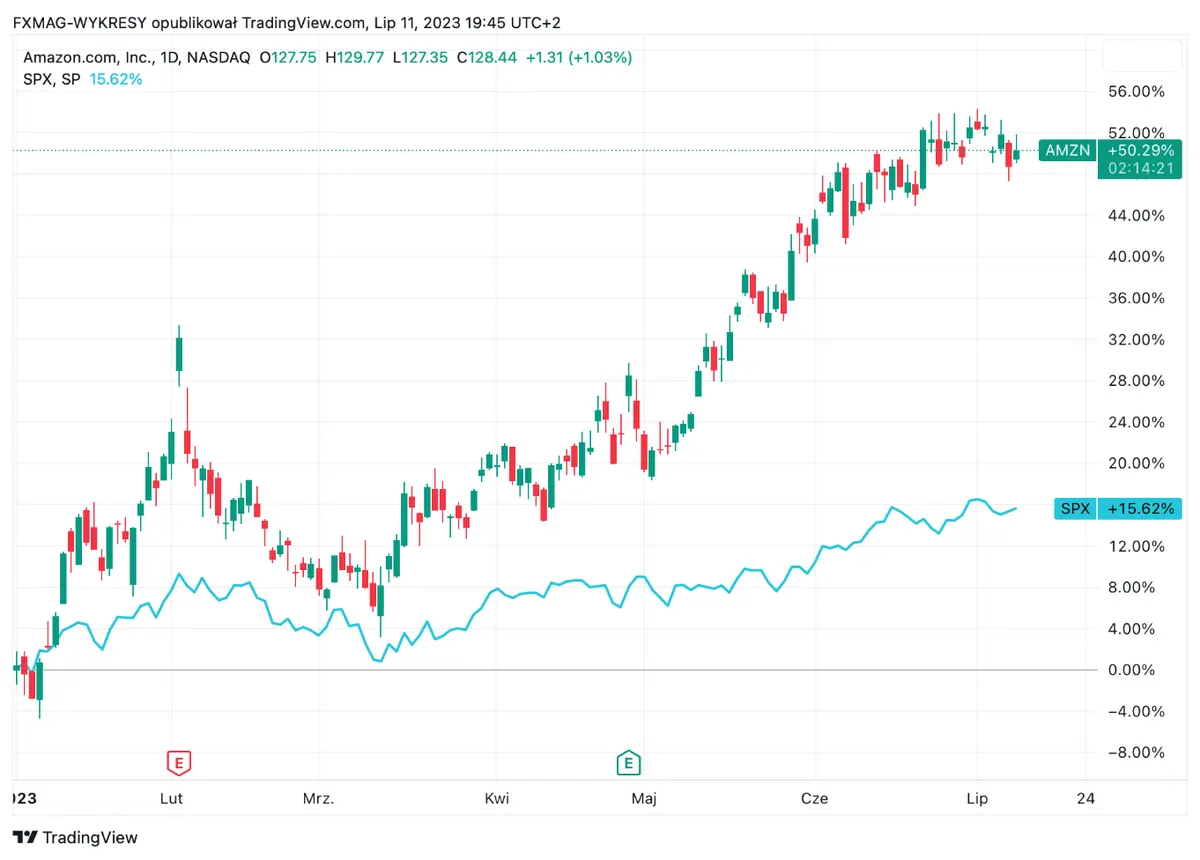The image size is (1200, 860).
Task: Click the blue 15.62% value in the SPX legend
Action: point(116,79)
